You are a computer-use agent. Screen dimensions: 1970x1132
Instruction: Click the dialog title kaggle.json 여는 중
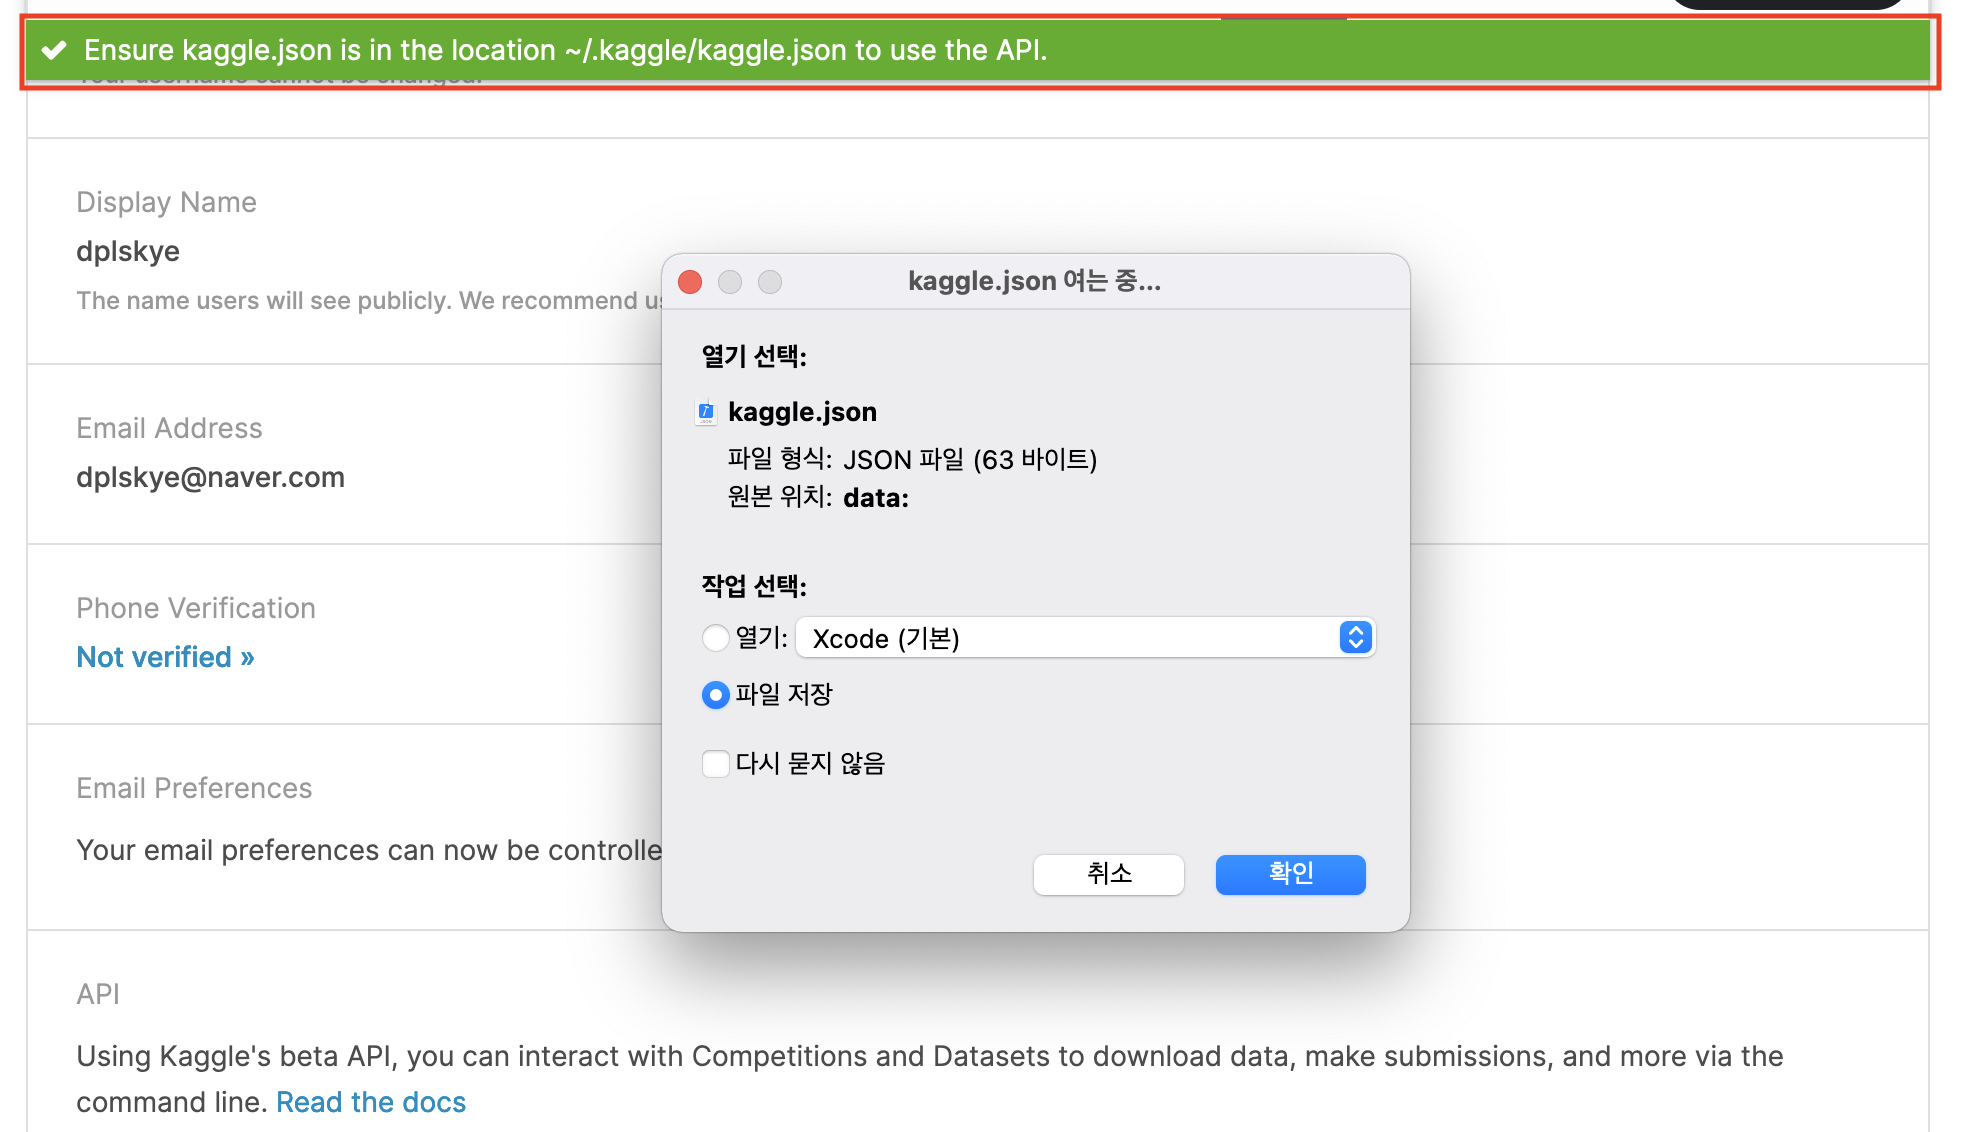[x=1032, y=281]
